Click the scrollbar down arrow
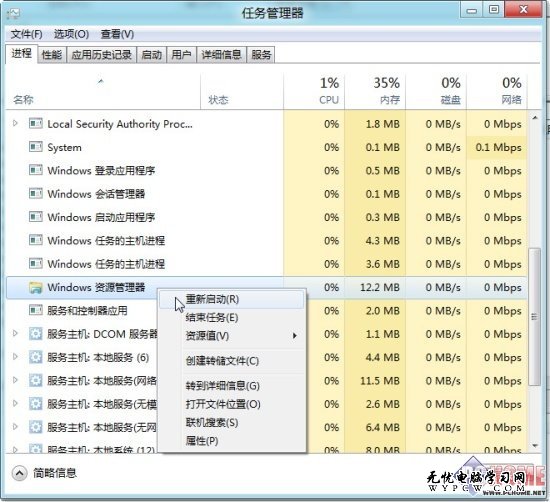Viewport: 550px width, 502px height. click(x=535, y=446)
